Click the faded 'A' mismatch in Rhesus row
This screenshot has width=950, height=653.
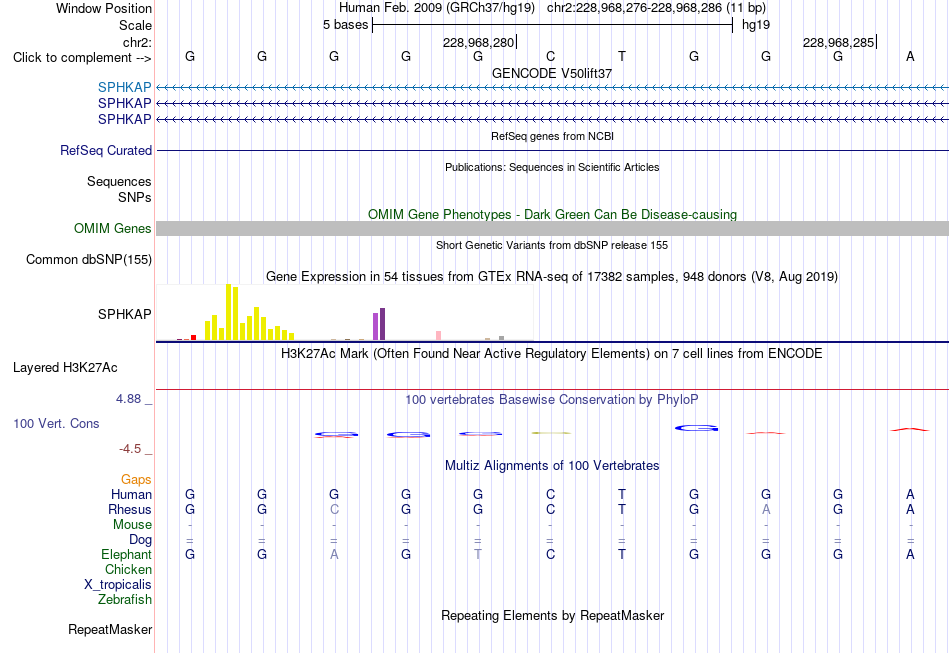click(x=766, y=509)
